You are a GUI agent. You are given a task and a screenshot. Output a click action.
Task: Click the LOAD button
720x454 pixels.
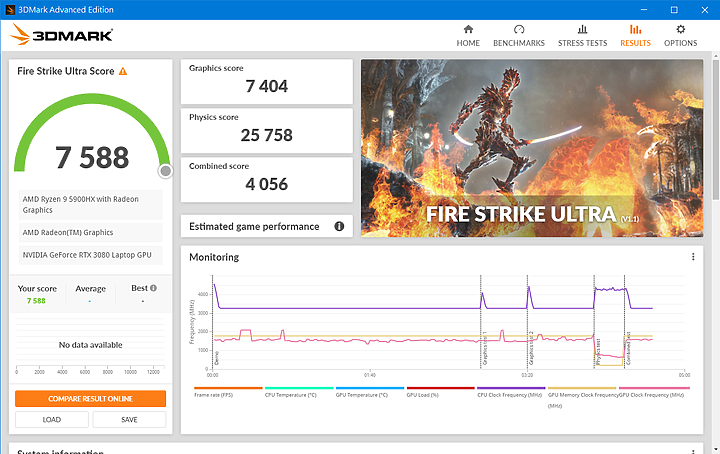[52, 420]
